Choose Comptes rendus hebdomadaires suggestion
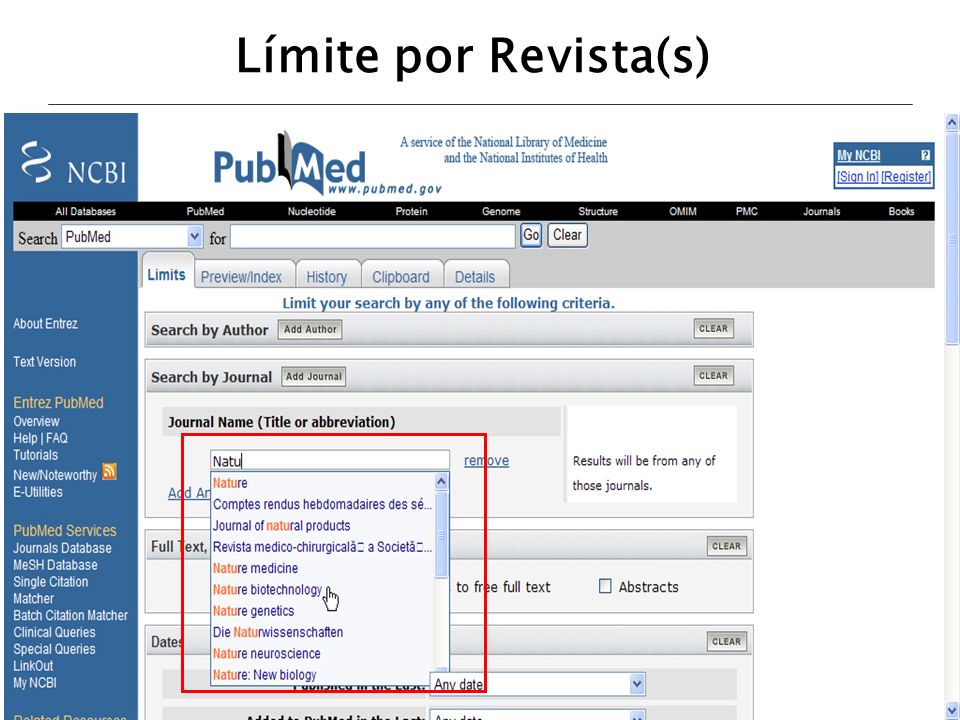Image resolution: width=960 pixels, height=720 pixels. pos(322,504)
